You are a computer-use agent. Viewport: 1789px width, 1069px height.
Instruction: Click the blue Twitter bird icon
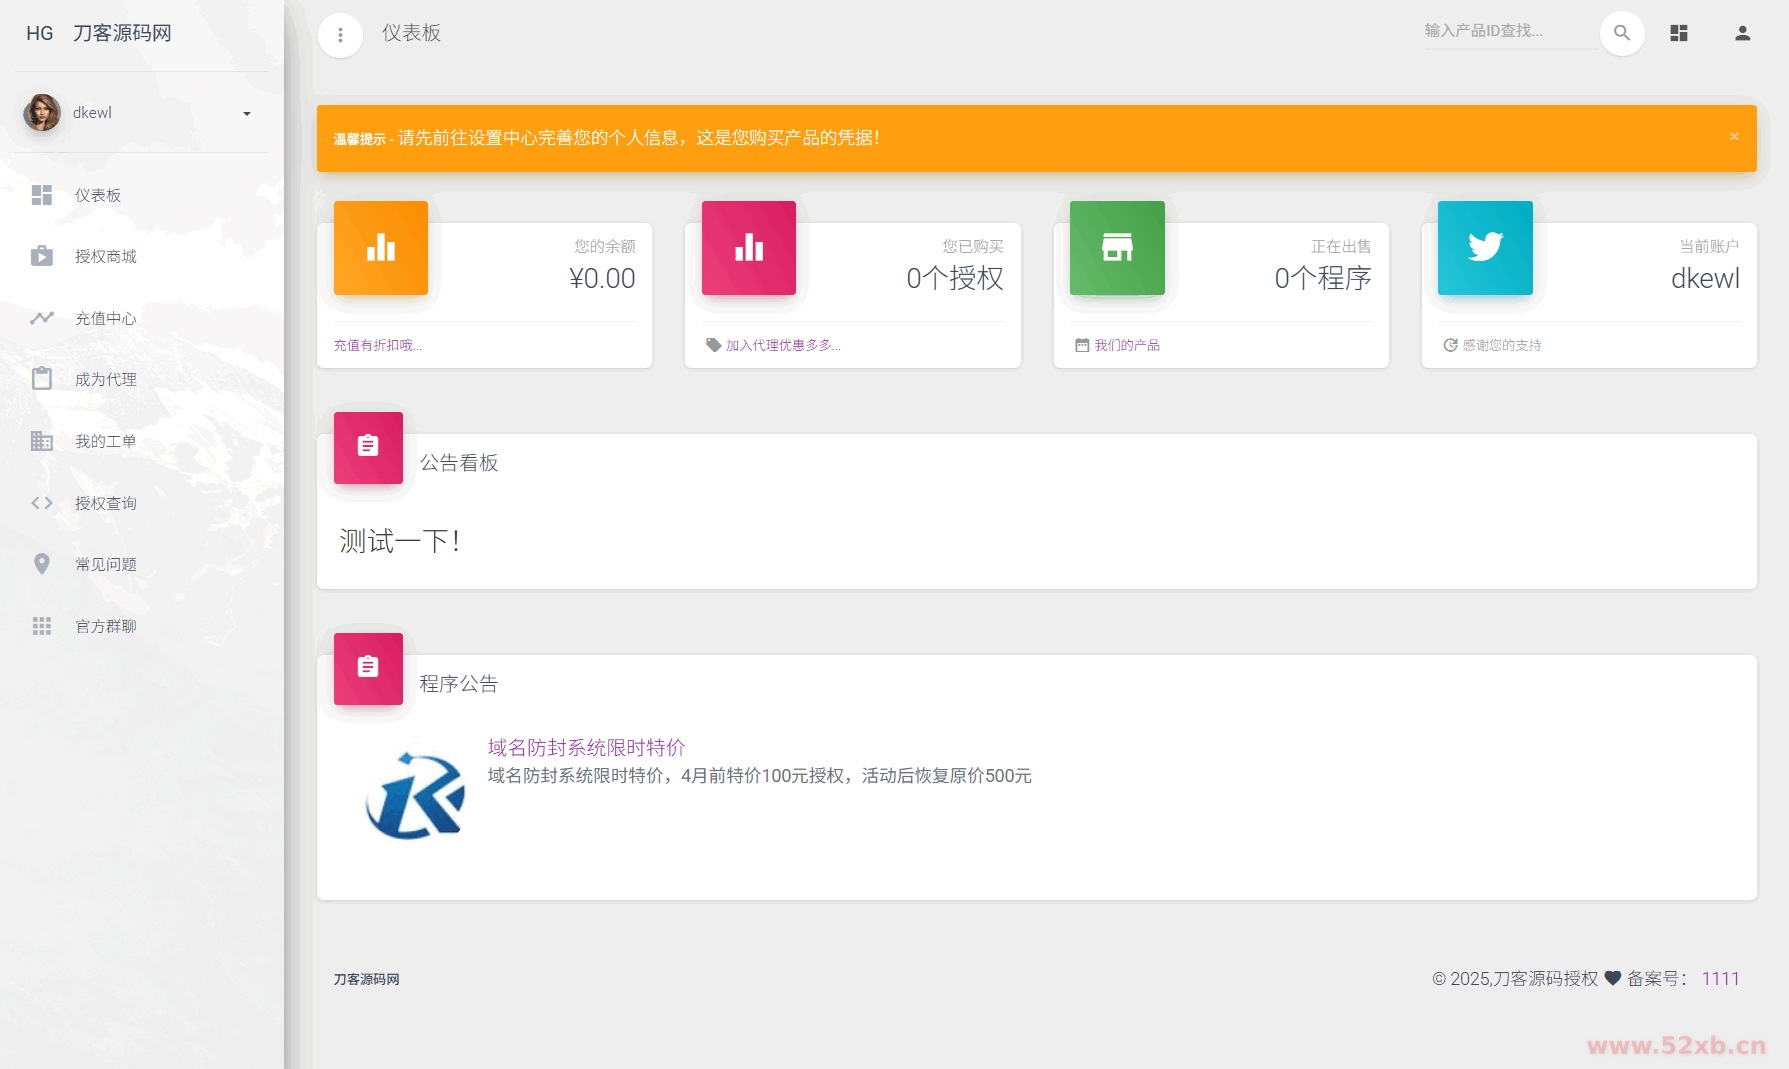coord(1485,248)
